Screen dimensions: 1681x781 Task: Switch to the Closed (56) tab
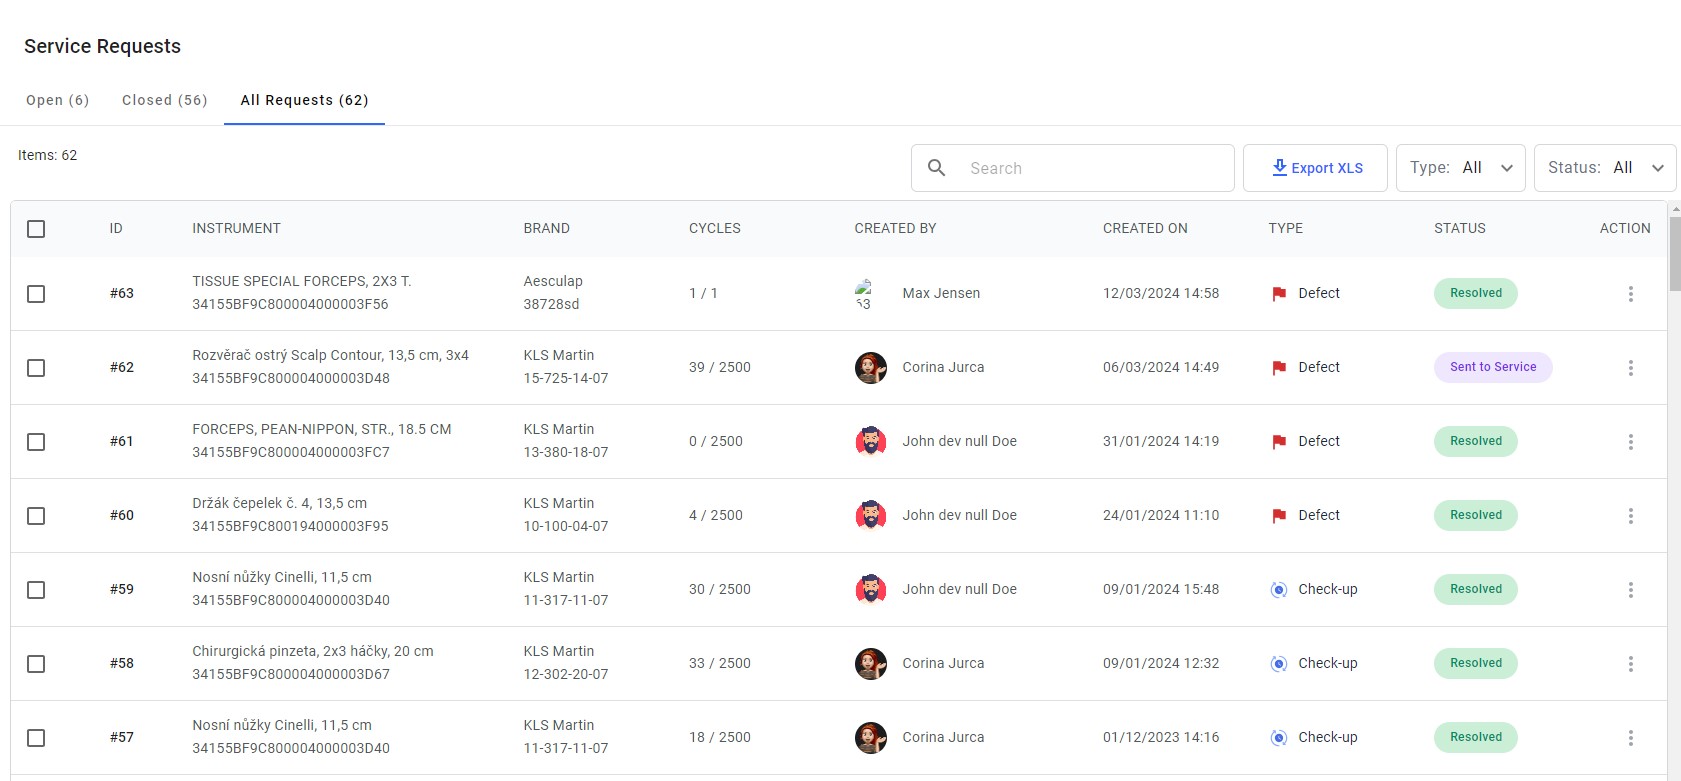165,100
